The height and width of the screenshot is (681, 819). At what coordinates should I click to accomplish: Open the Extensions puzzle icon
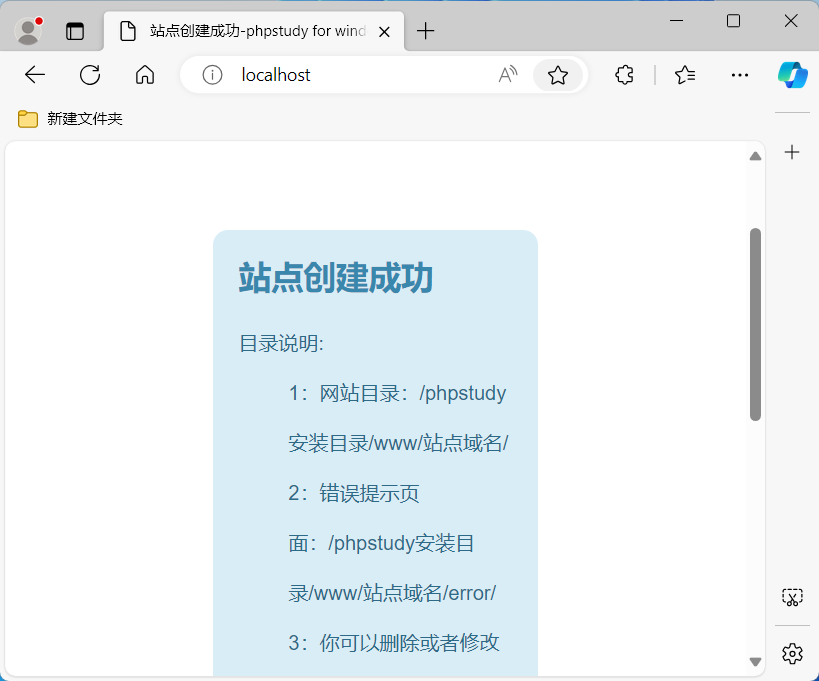coord(624,75)
